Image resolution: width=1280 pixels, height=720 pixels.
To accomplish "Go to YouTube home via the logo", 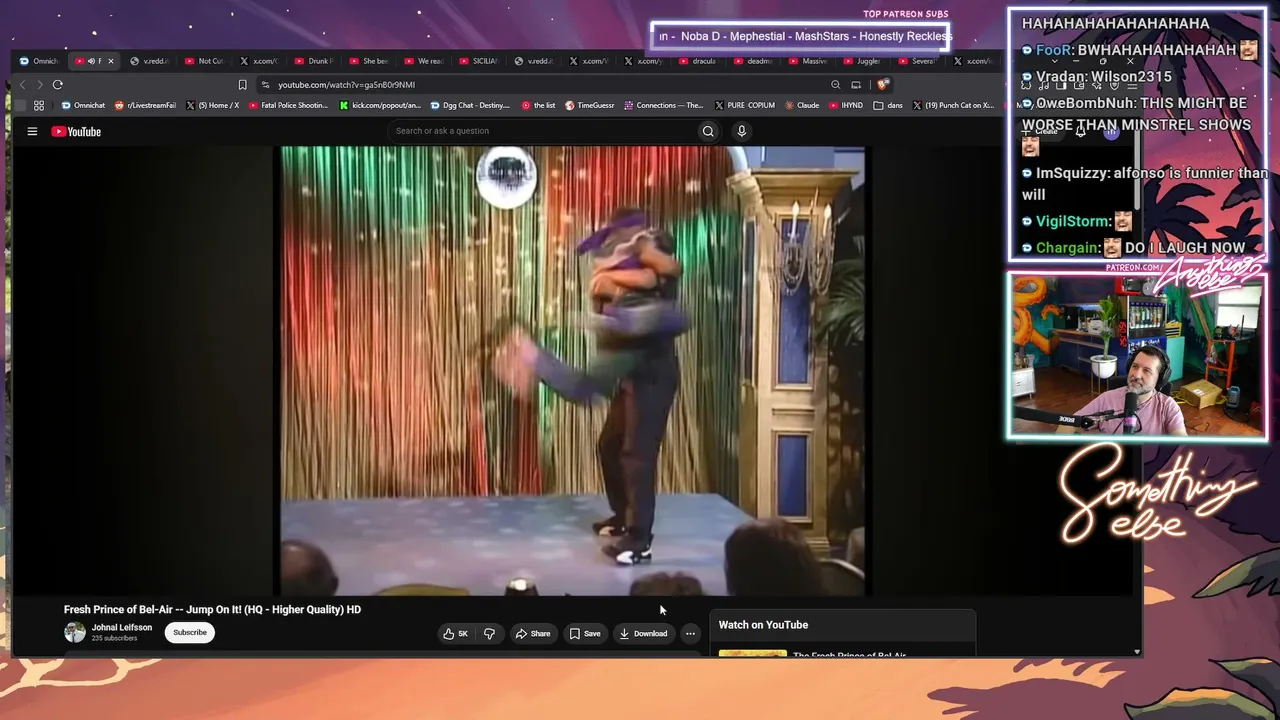I will click(76, 131).
